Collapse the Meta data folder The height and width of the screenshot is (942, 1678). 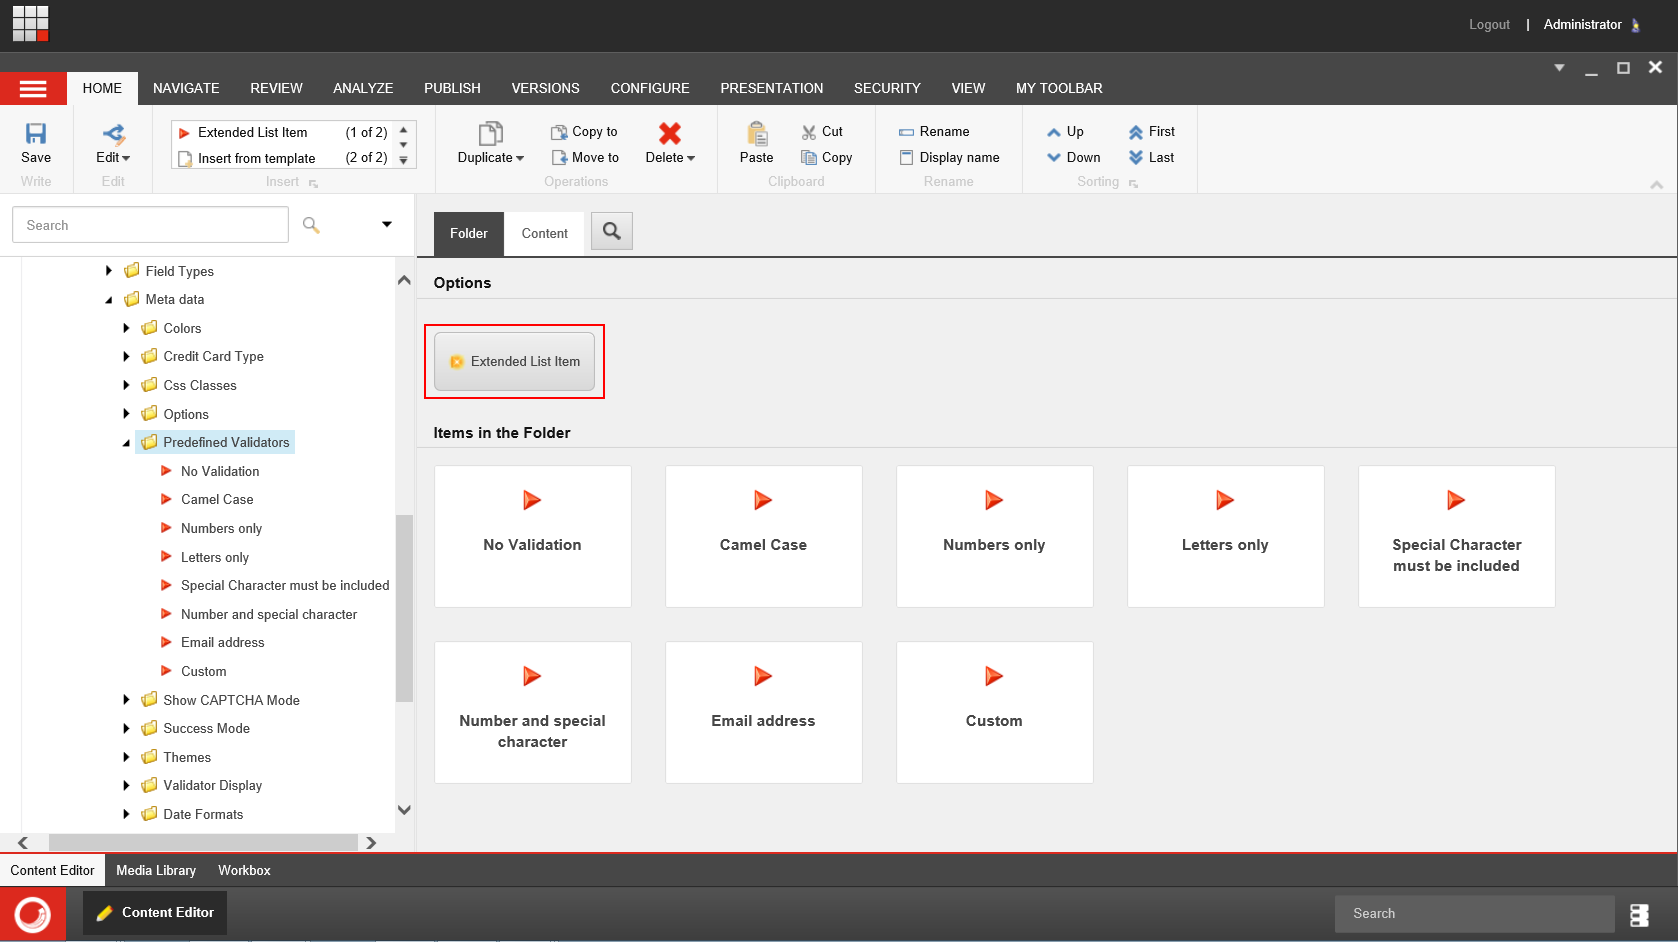point(110,299)
